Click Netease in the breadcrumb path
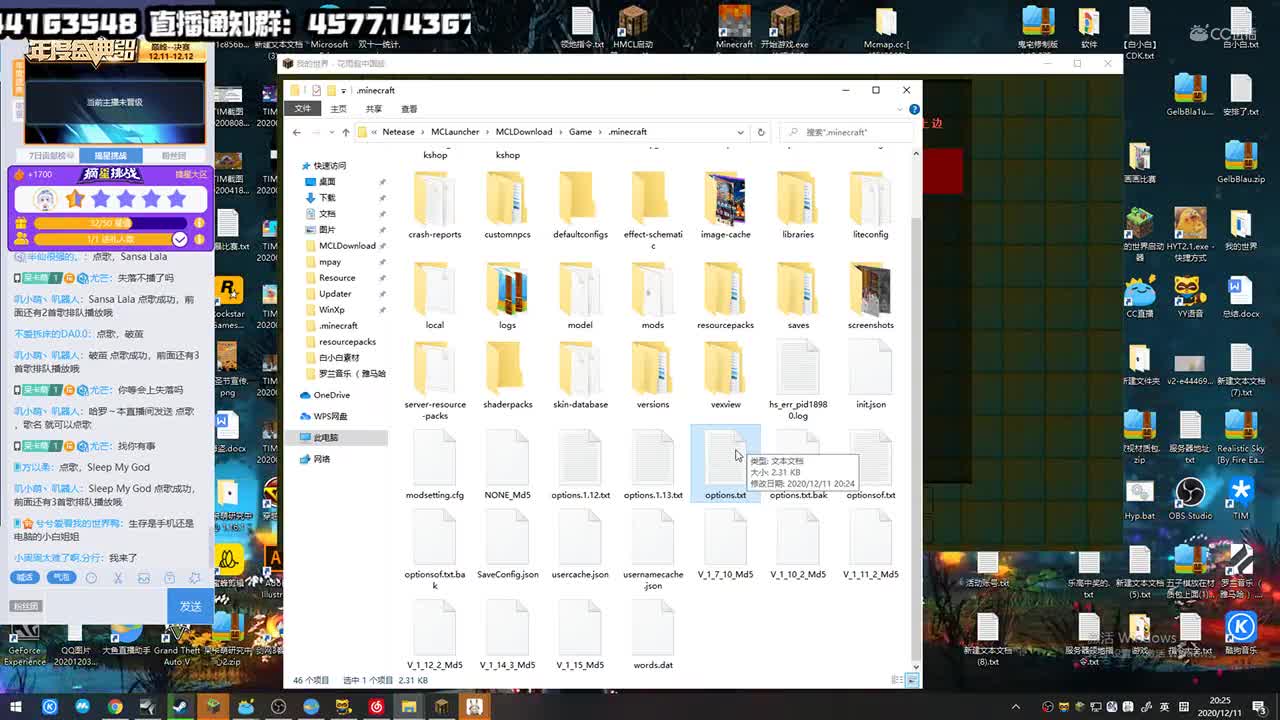The height and width of the screenshot is (720, 1280). [x=398, y=132]
